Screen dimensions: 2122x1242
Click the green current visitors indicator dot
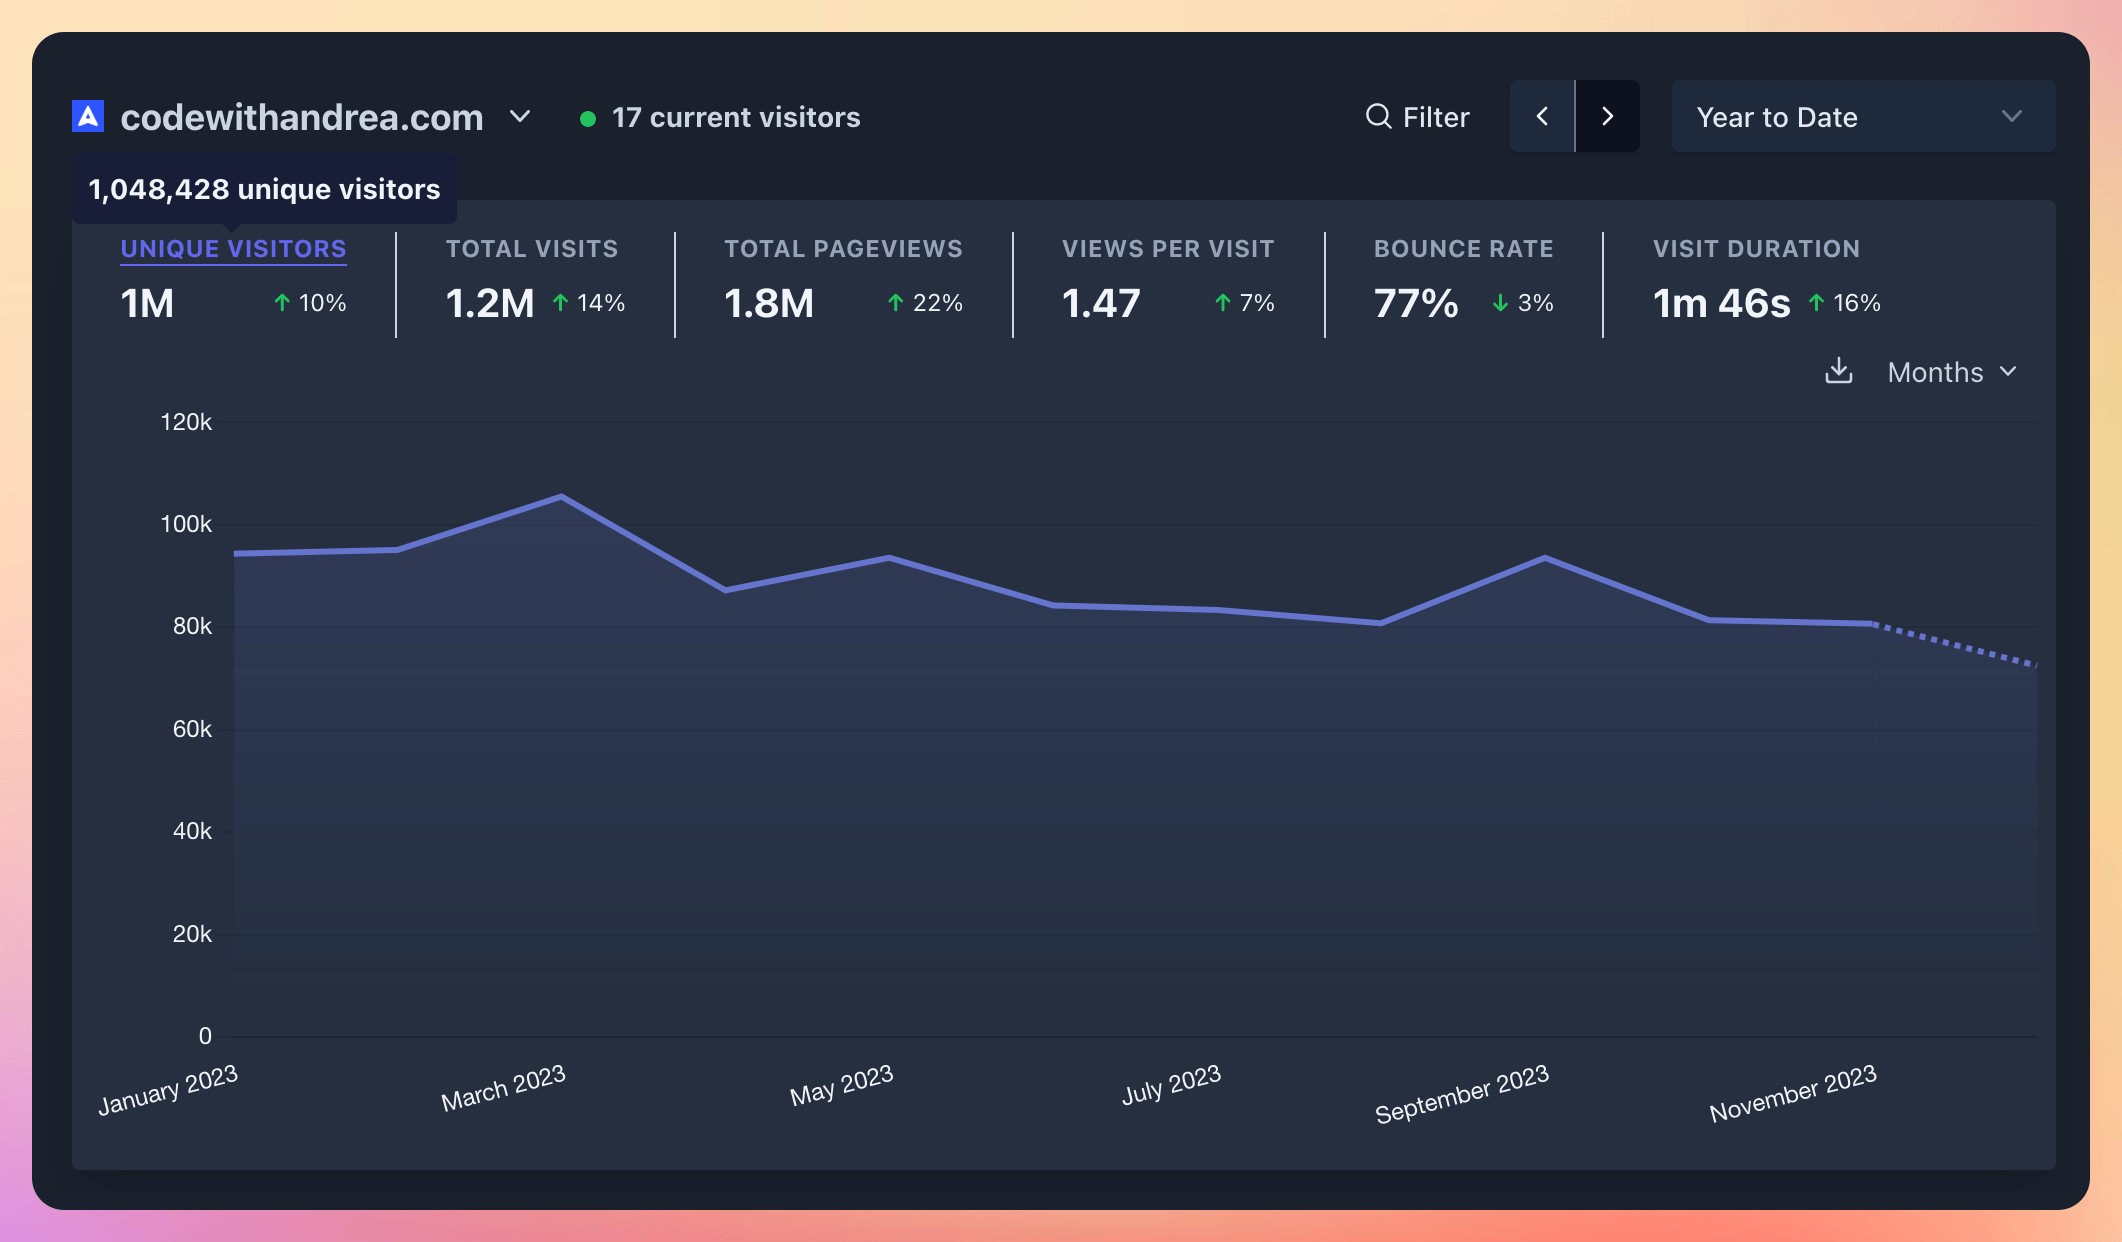tap(588, 119)
